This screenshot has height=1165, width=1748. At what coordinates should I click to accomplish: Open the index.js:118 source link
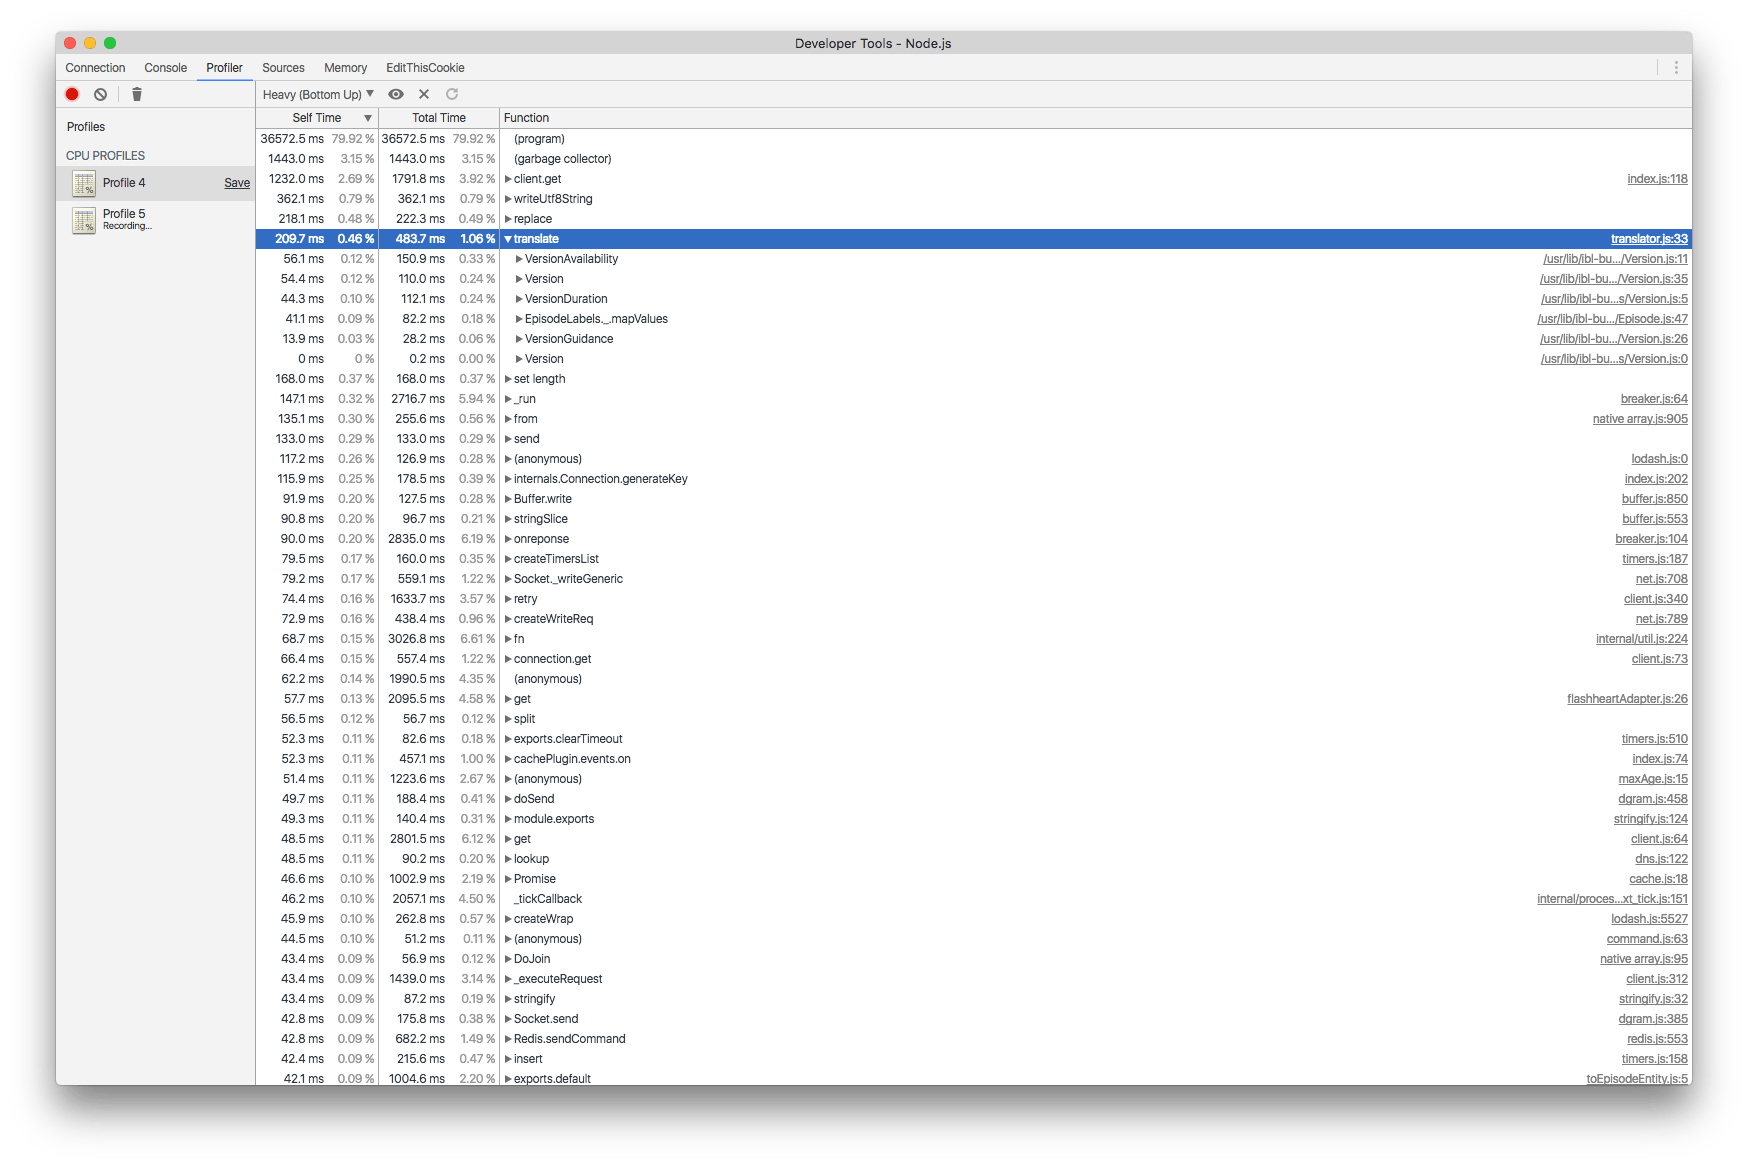pos(1657,179)
